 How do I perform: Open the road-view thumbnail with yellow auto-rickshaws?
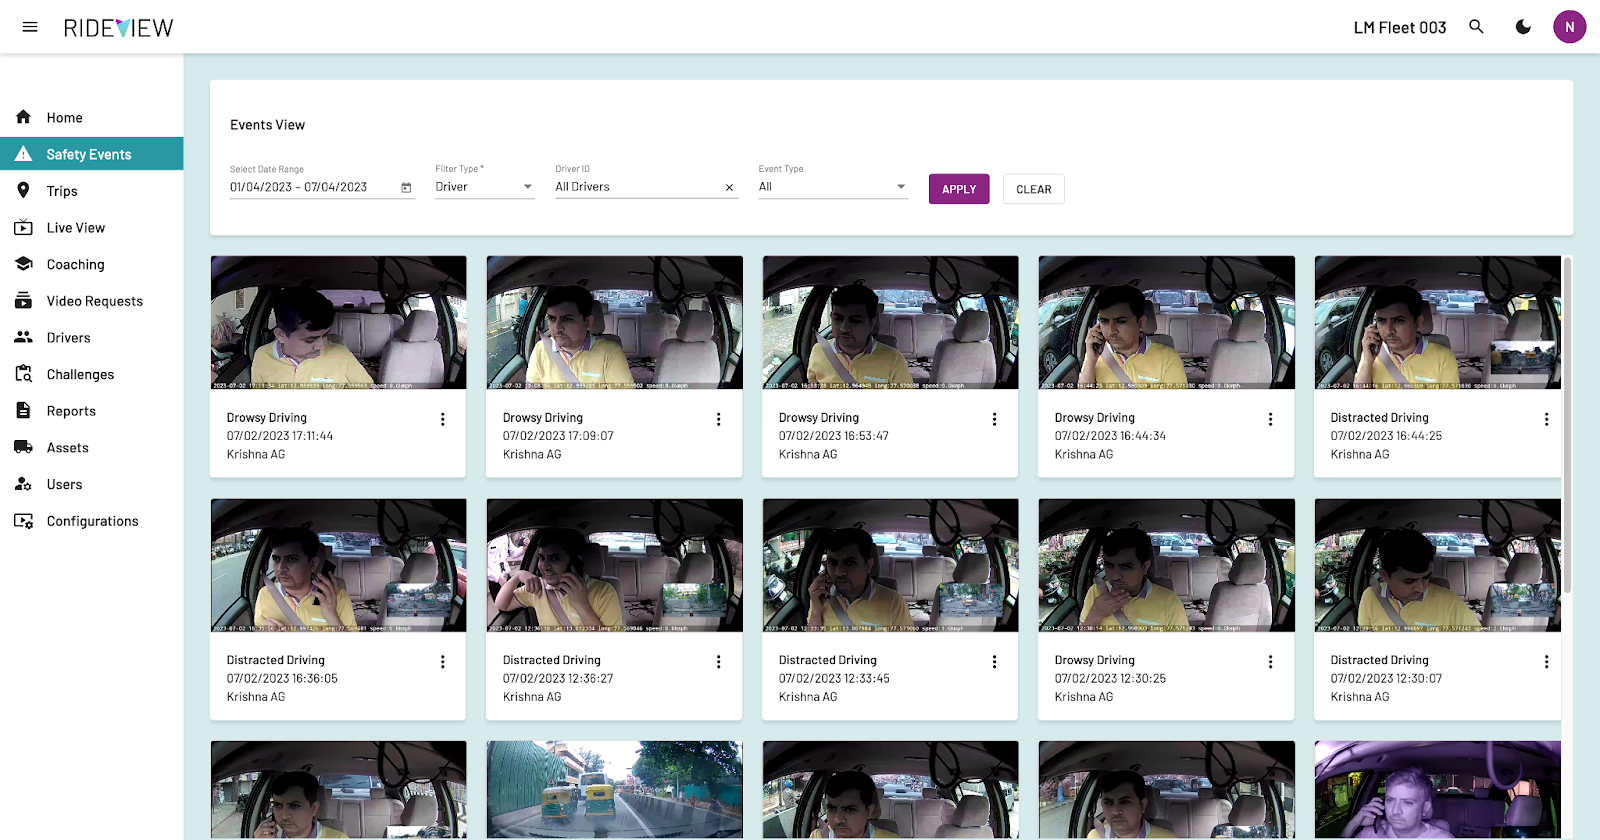coord(615,790)
